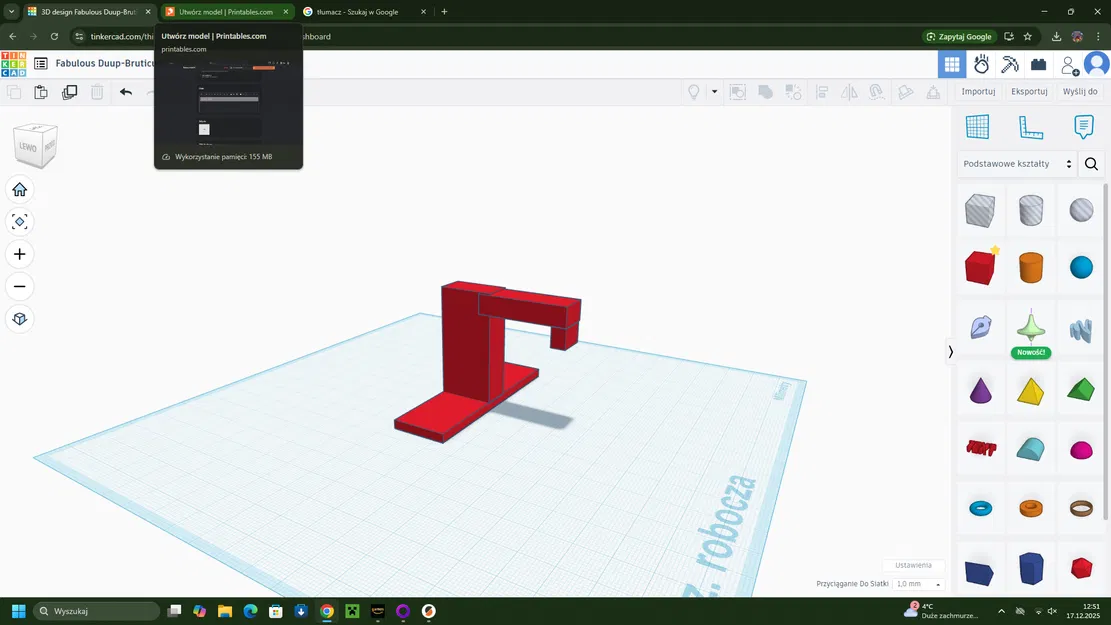Pick the striped hole cylinder shape
Image resolution: width=1111 pixels, height=625 pixels.
[x=1031, y=210]
